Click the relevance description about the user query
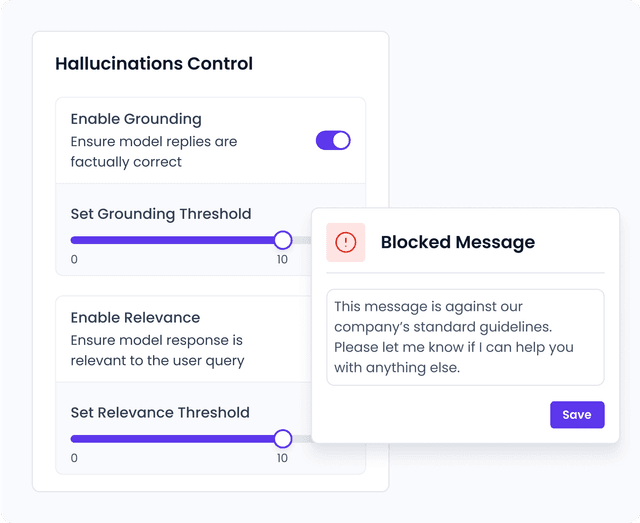640x523 pixels. (x=157, y=351)
